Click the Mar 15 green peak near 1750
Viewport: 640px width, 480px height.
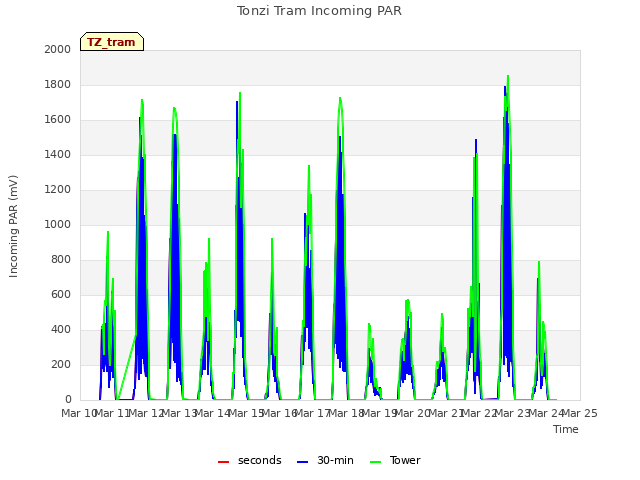point(240,93)
